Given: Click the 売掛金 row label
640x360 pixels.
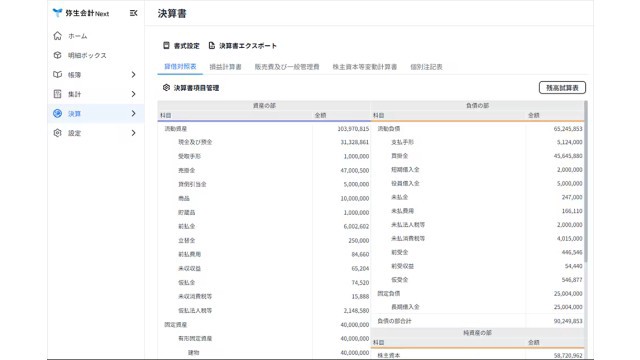Looking at the screenshot, I should (187, 170).
